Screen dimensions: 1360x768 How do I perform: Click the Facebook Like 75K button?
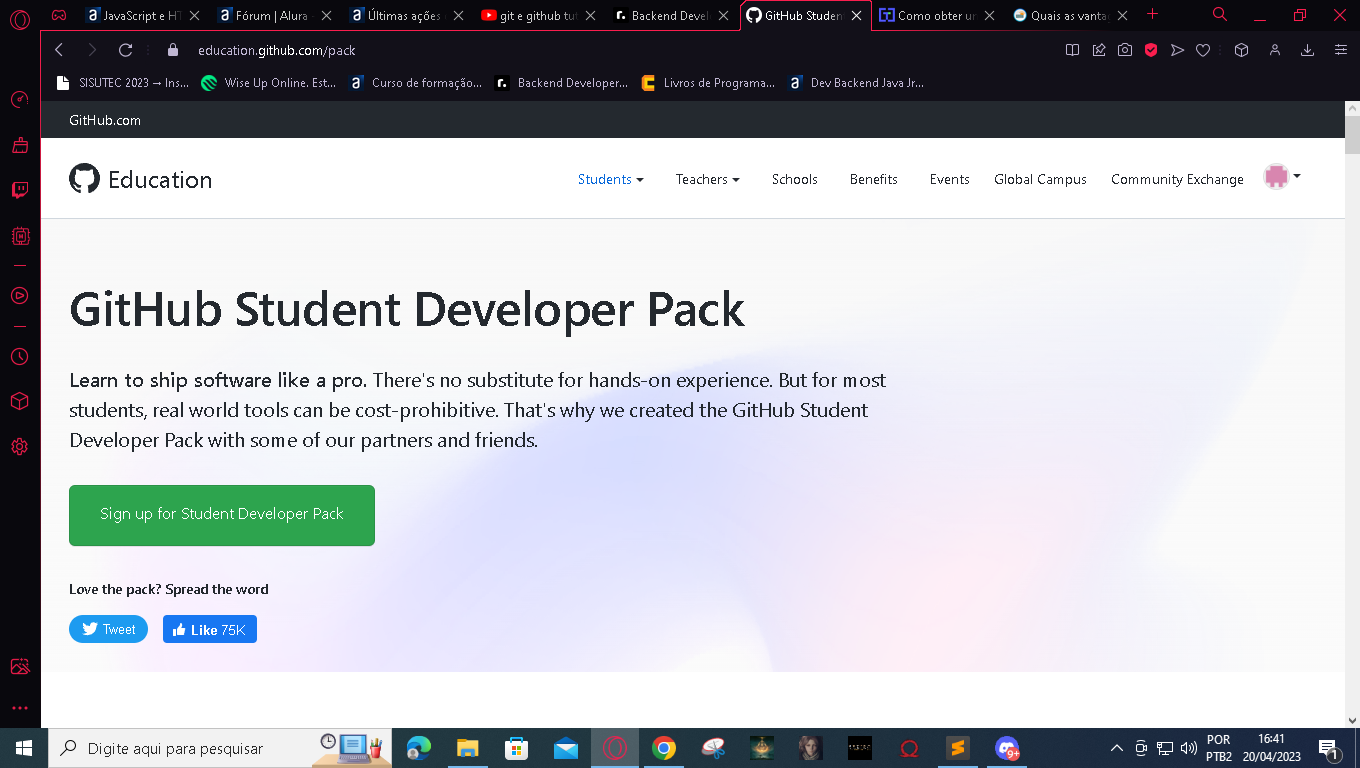tap(210, 629)
